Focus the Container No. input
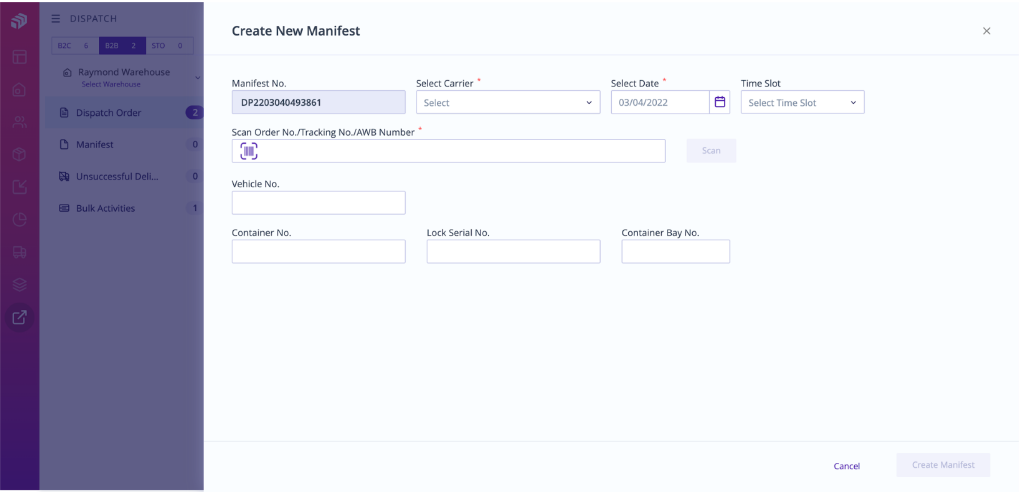1021x492 pixels. (x=318, y=251)
